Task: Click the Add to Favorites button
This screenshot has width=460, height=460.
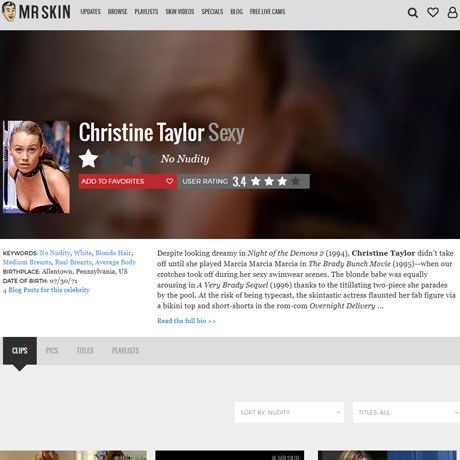Action: [128, 181]
